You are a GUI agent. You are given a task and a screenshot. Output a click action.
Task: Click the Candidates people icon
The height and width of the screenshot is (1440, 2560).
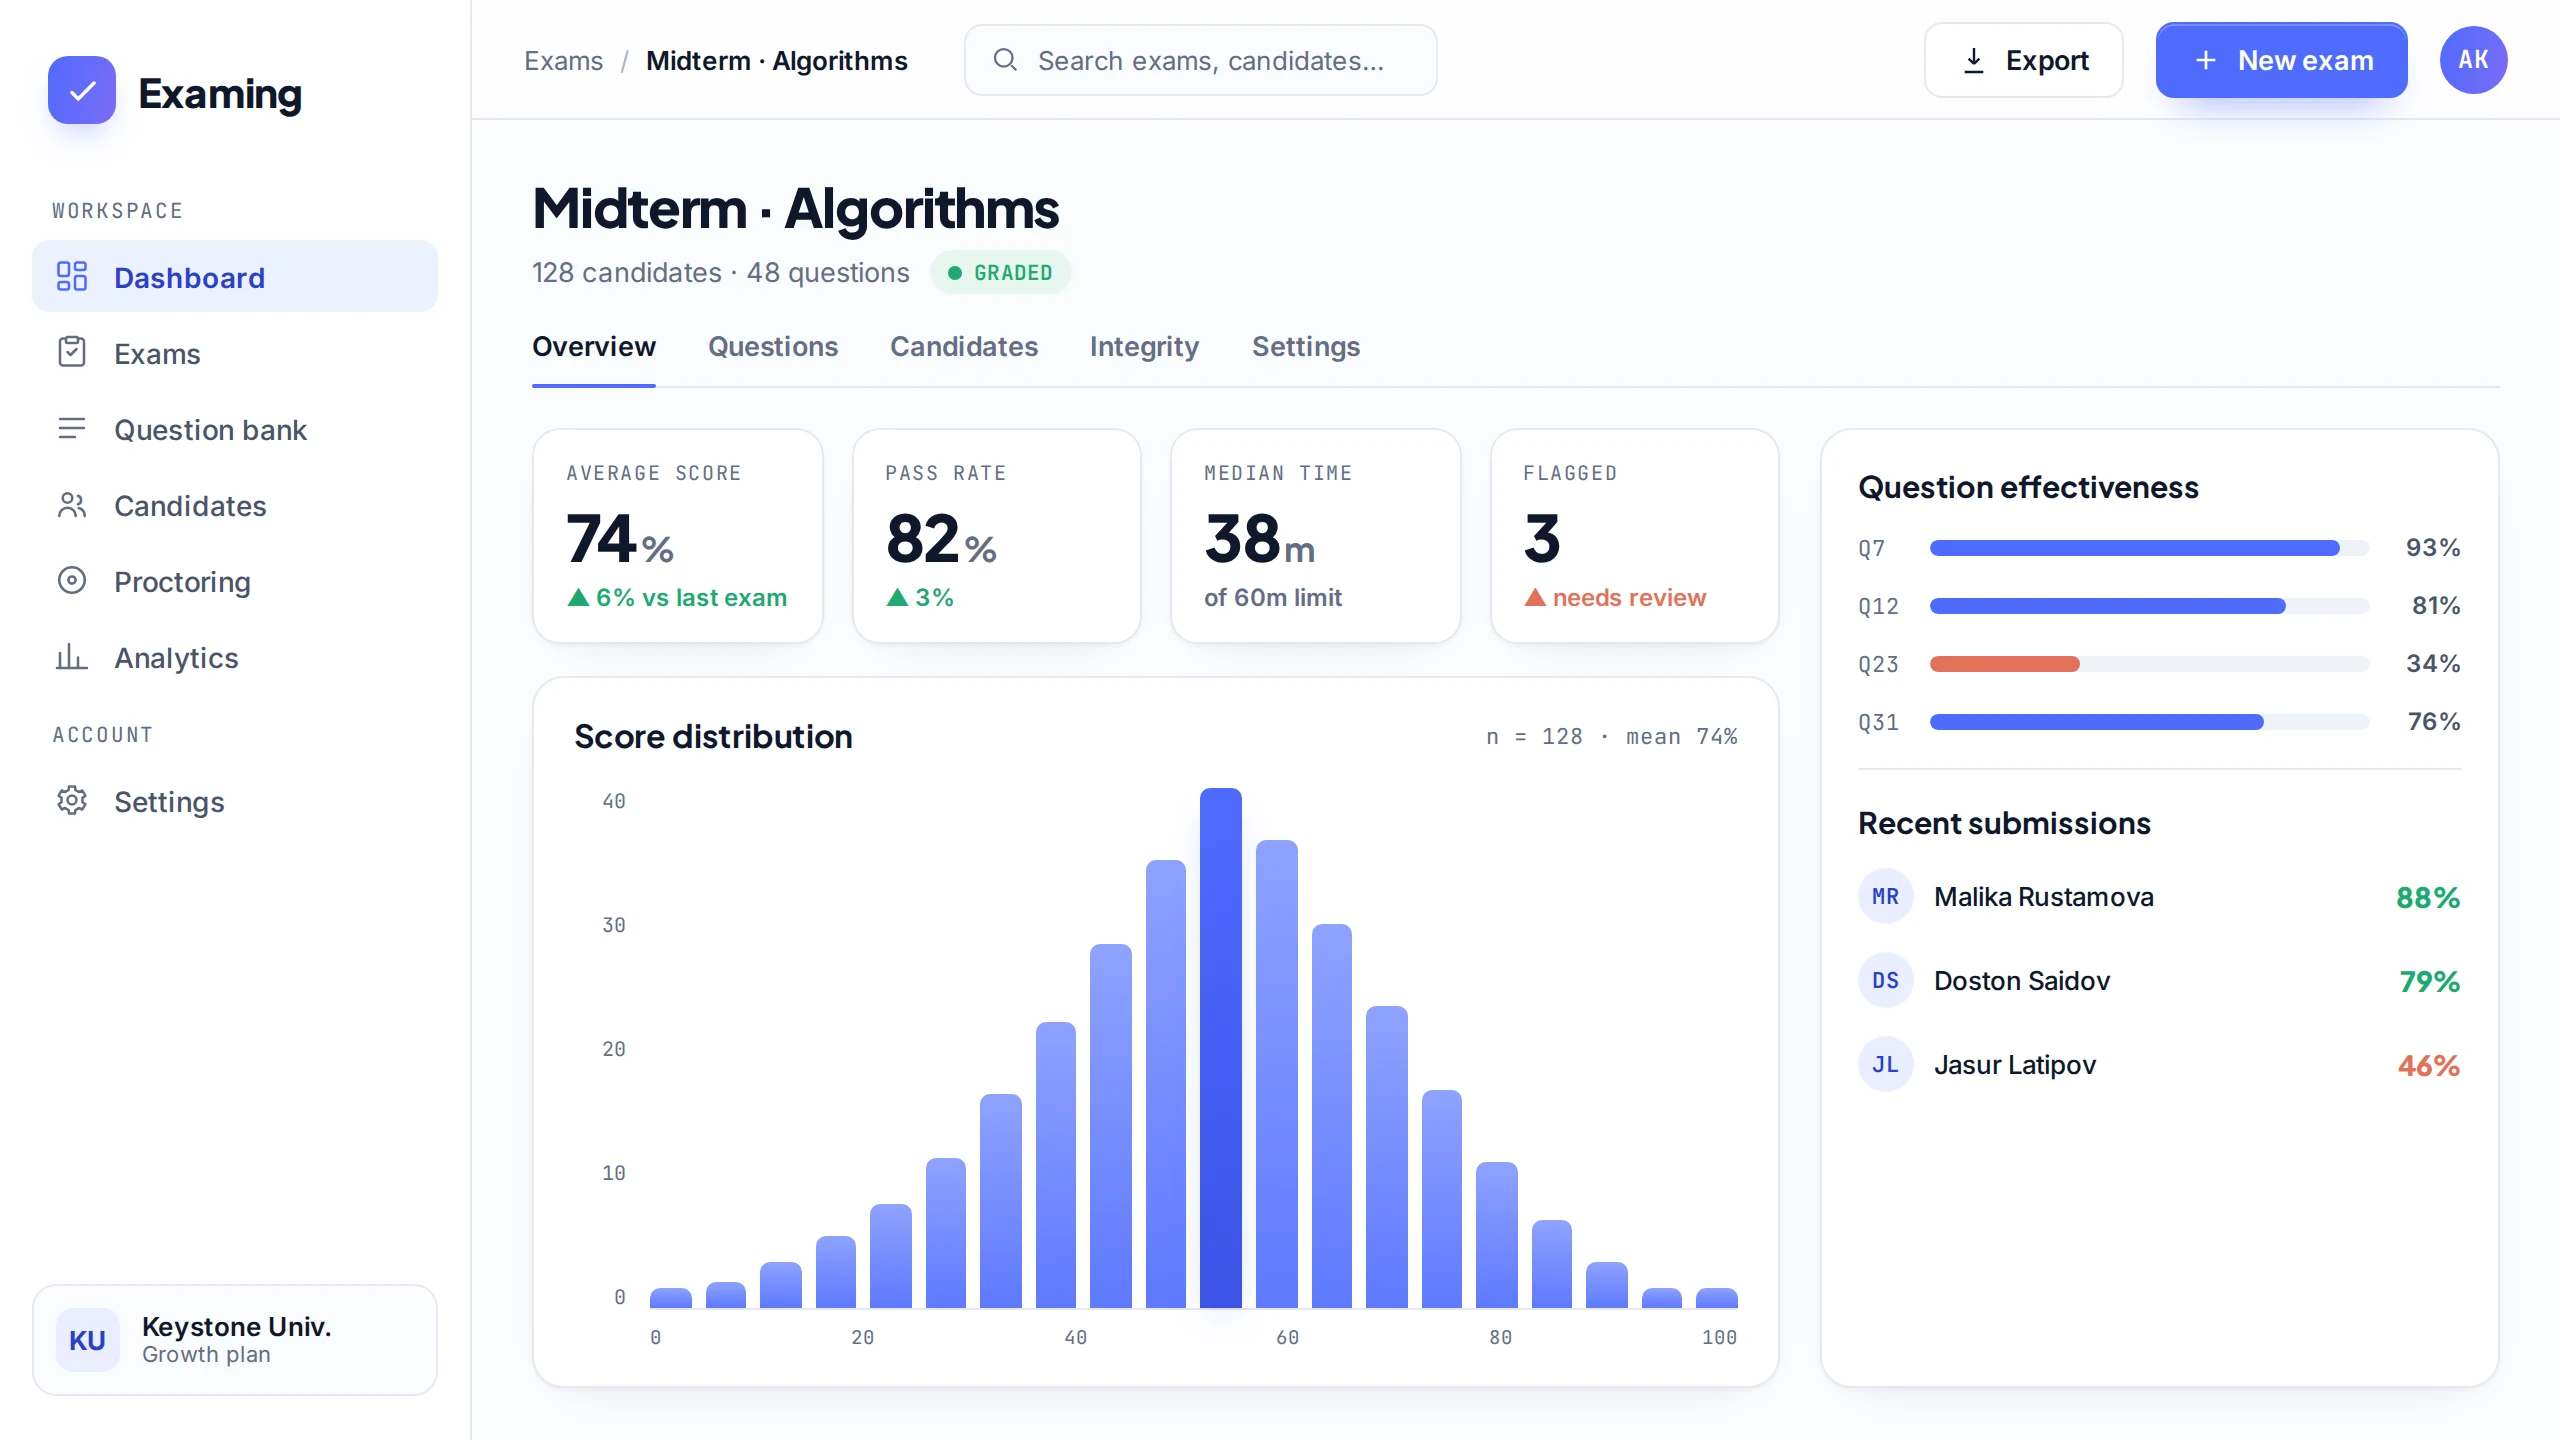(72, 505)
